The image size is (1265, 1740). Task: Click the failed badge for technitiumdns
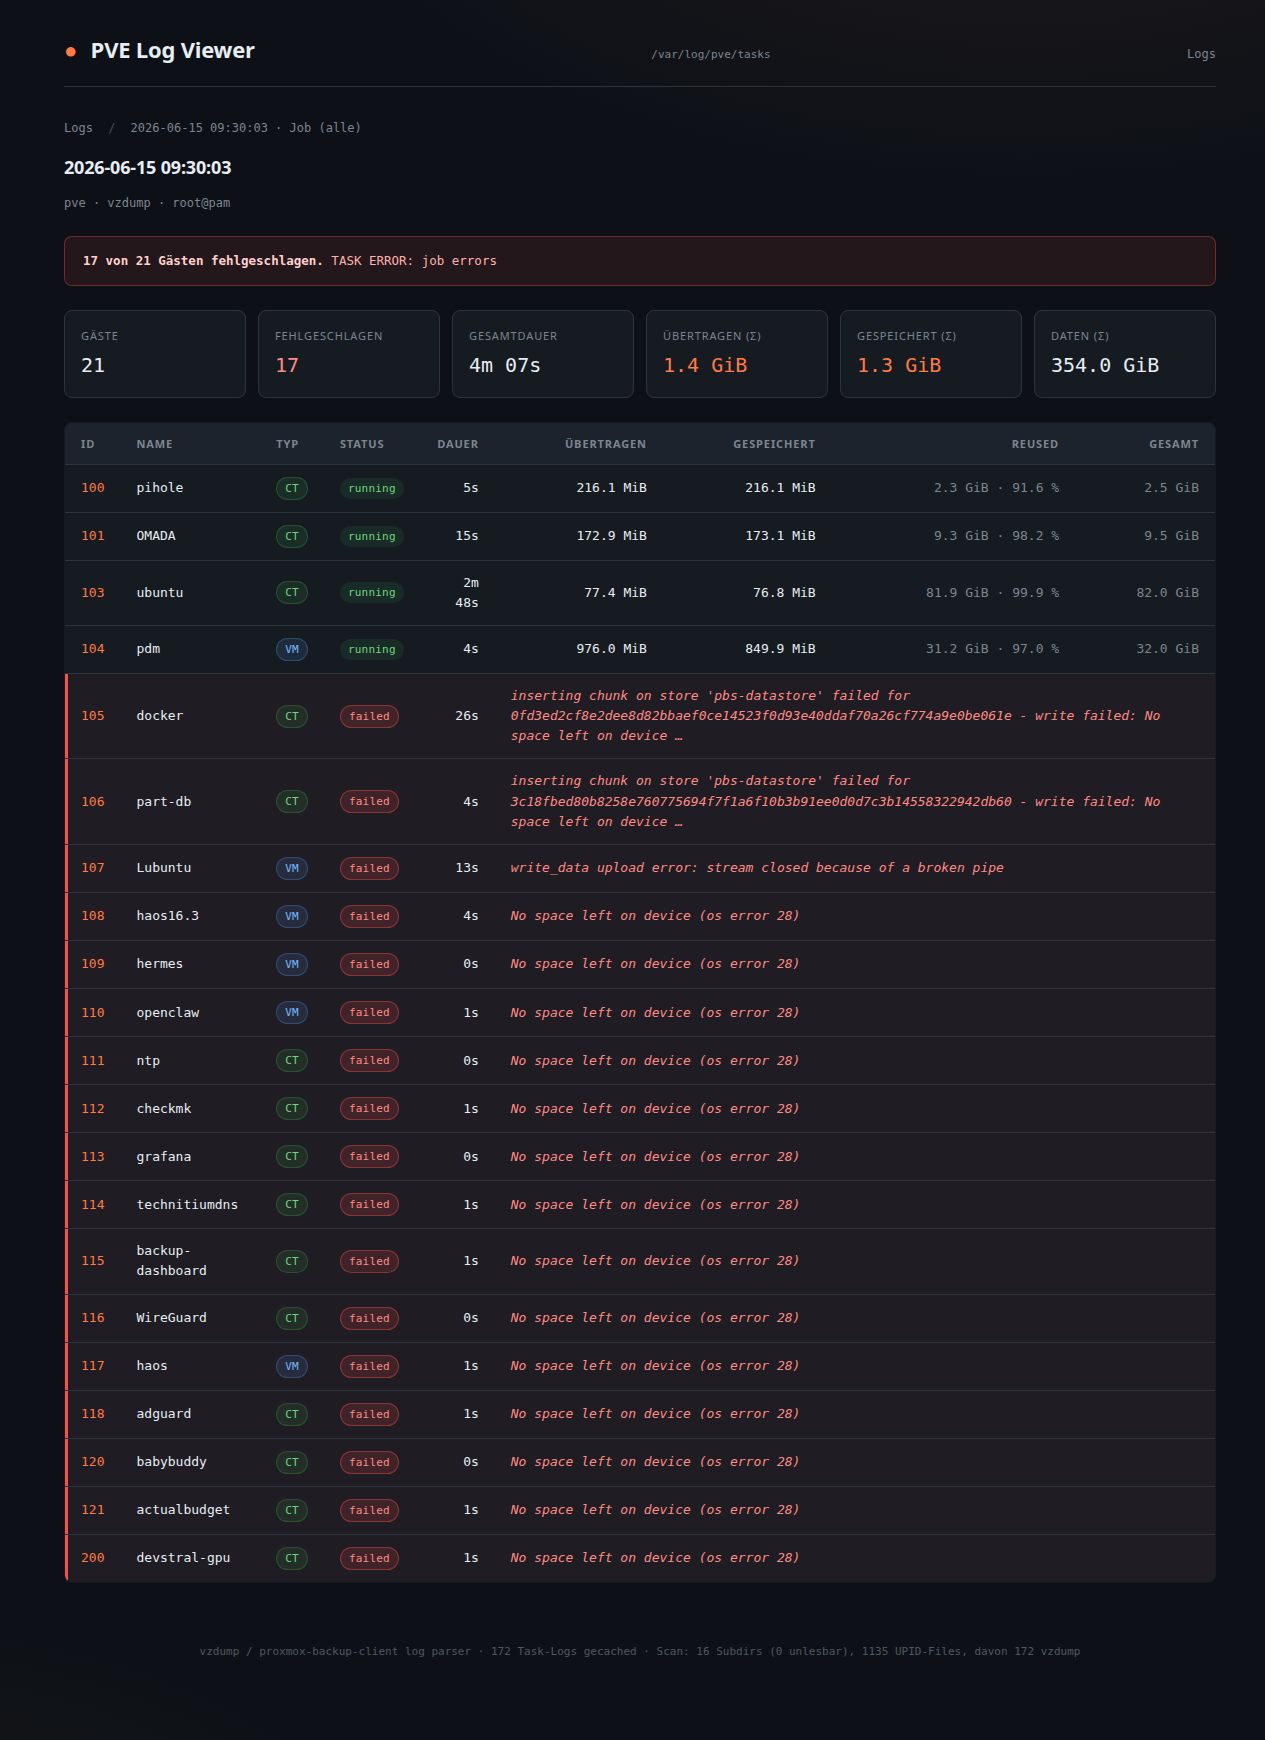point(369,1205)
